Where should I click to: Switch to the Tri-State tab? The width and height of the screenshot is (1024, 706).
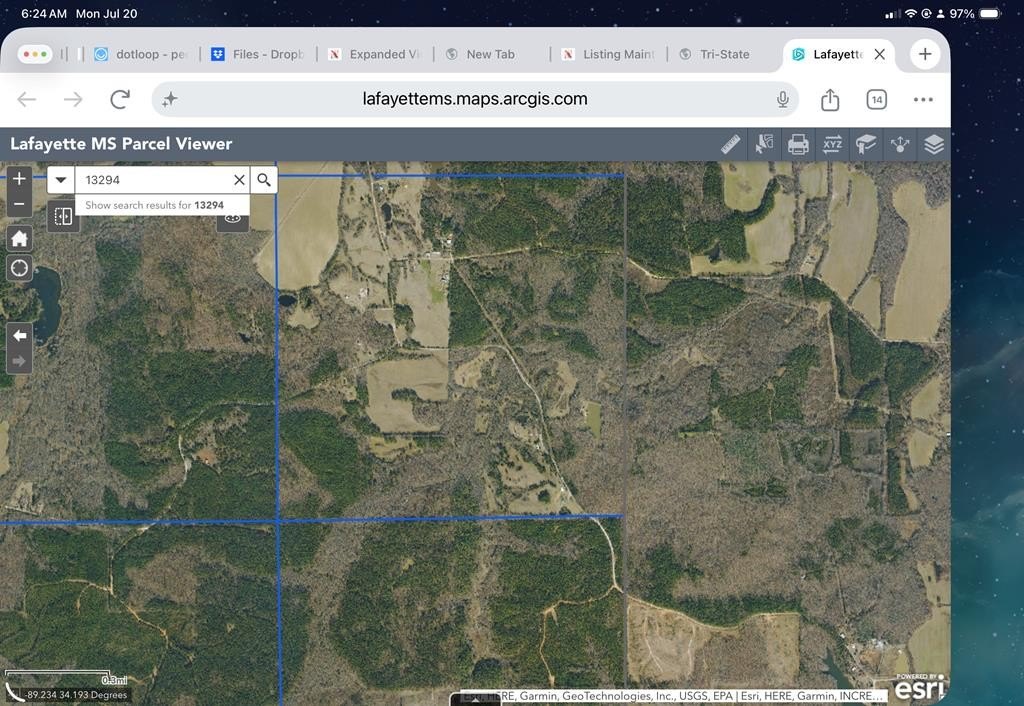point(714,54)
